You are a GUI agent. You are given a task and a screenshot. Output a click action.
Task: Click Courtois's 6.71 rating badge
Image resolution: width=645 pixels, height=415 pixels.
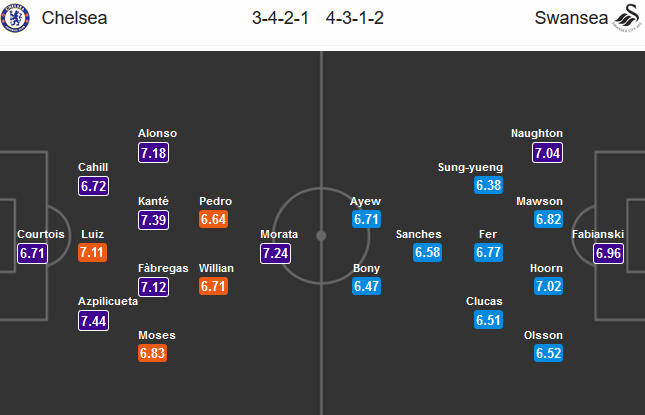pyautogui.click(x=33, y=253)
